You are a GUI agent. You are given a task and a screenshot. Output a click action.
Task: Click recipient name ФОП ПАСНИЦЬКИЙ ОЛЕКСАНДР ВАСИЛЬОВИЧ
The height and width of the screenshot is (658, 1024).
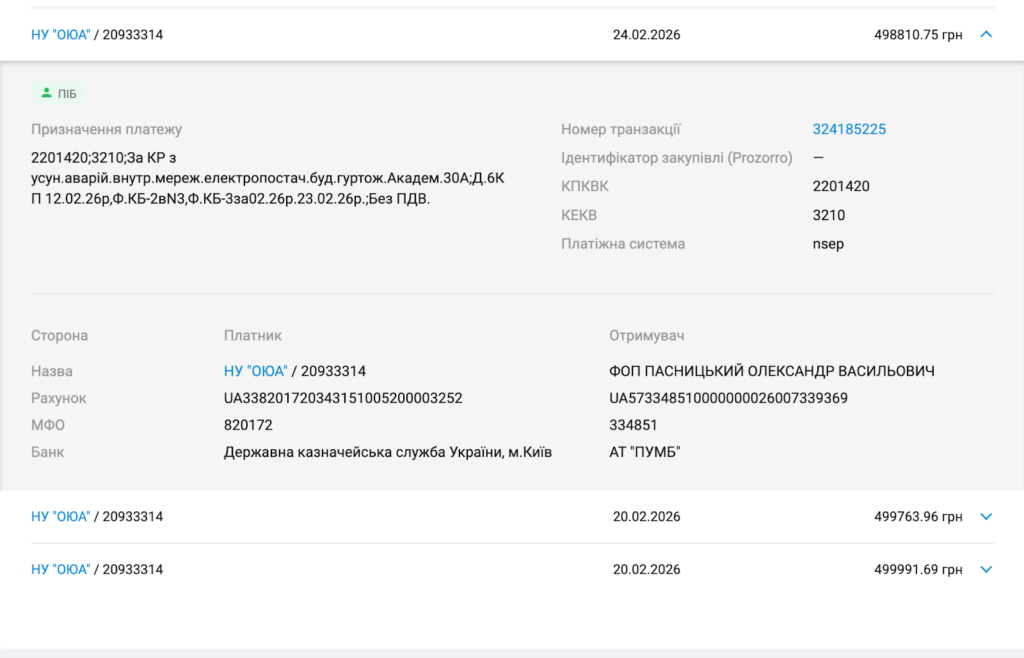[x=771, y=371]
